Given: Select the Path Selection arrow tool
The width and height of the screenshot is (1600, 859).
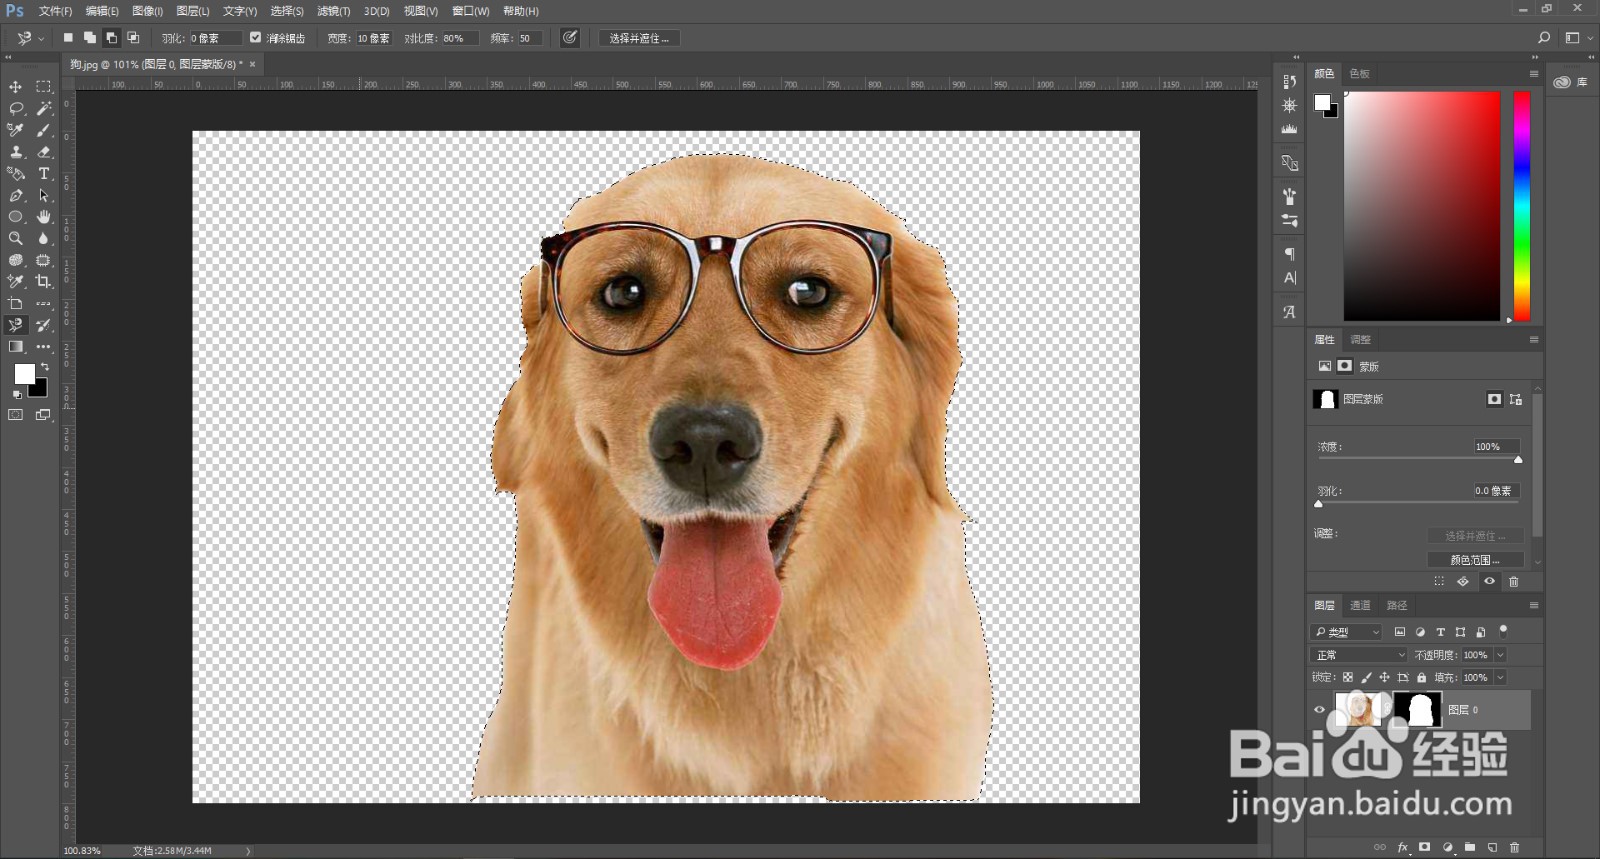Looking at the screenshot, I should click(43, 196).
